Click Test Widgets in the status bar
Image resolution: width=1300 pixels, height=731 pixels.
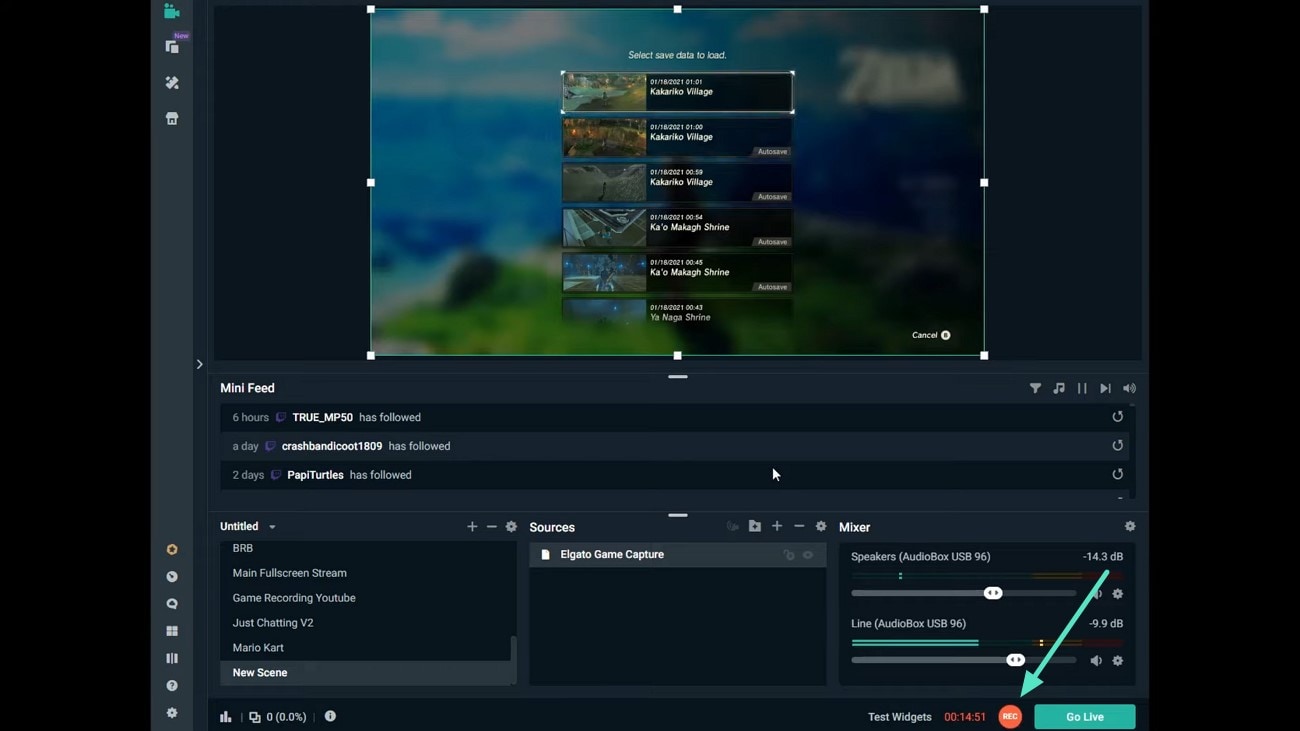click(x=899, y=717)
